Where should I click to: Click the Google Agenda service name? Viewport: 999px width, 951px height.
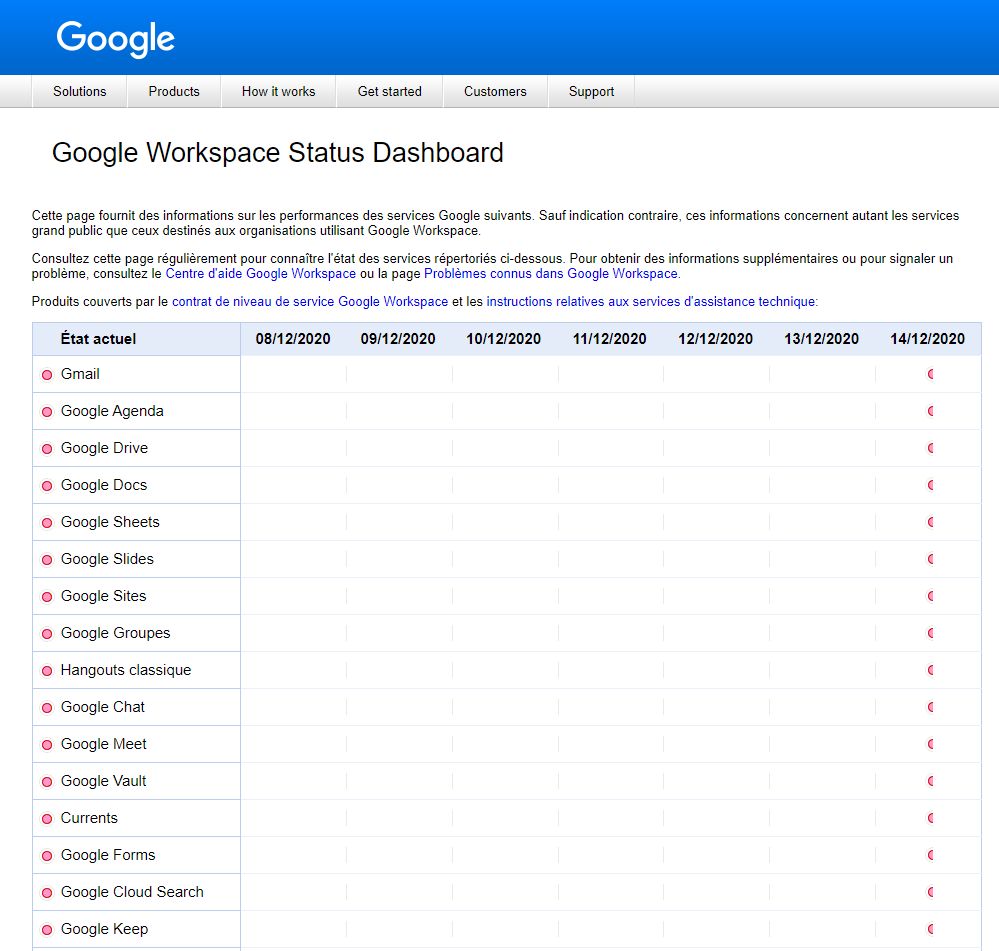pyautogui.click(x=112, y=411)
